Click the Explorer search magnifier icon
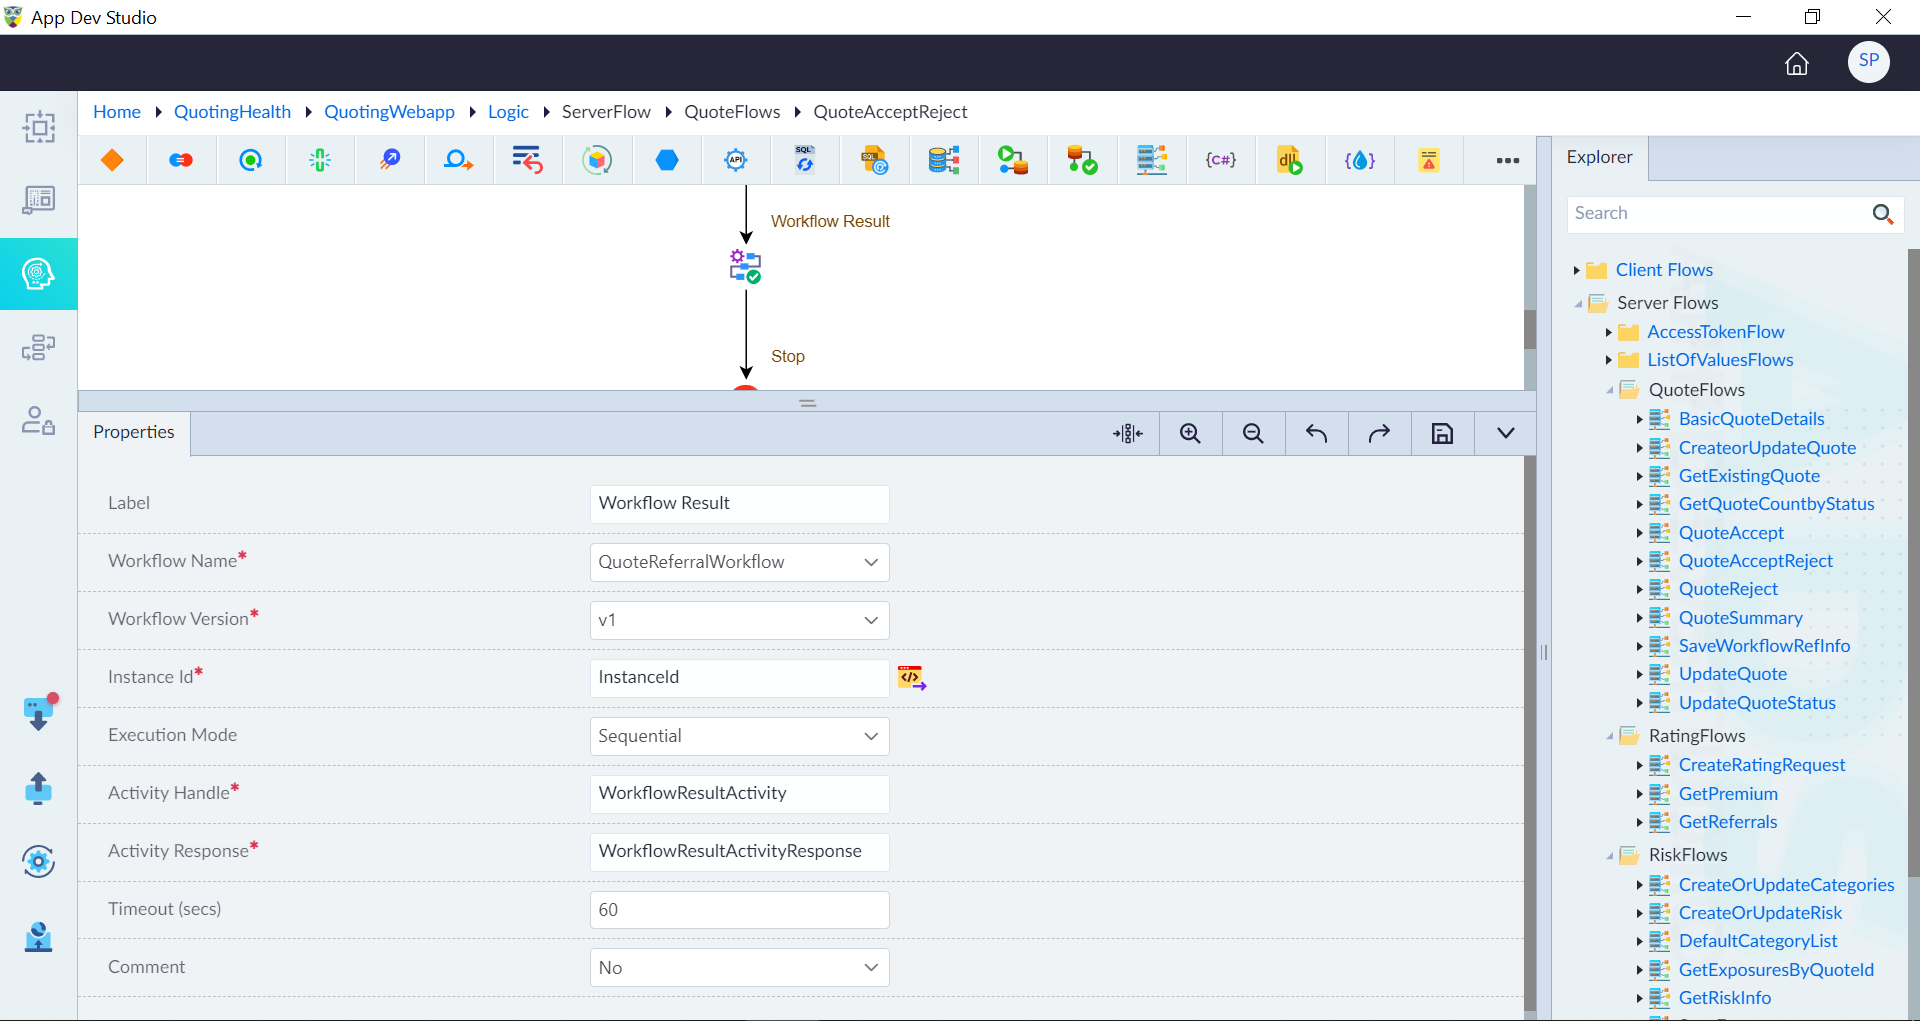The width and height of the screenshot is (1920, 1021). pos(1882,213)
